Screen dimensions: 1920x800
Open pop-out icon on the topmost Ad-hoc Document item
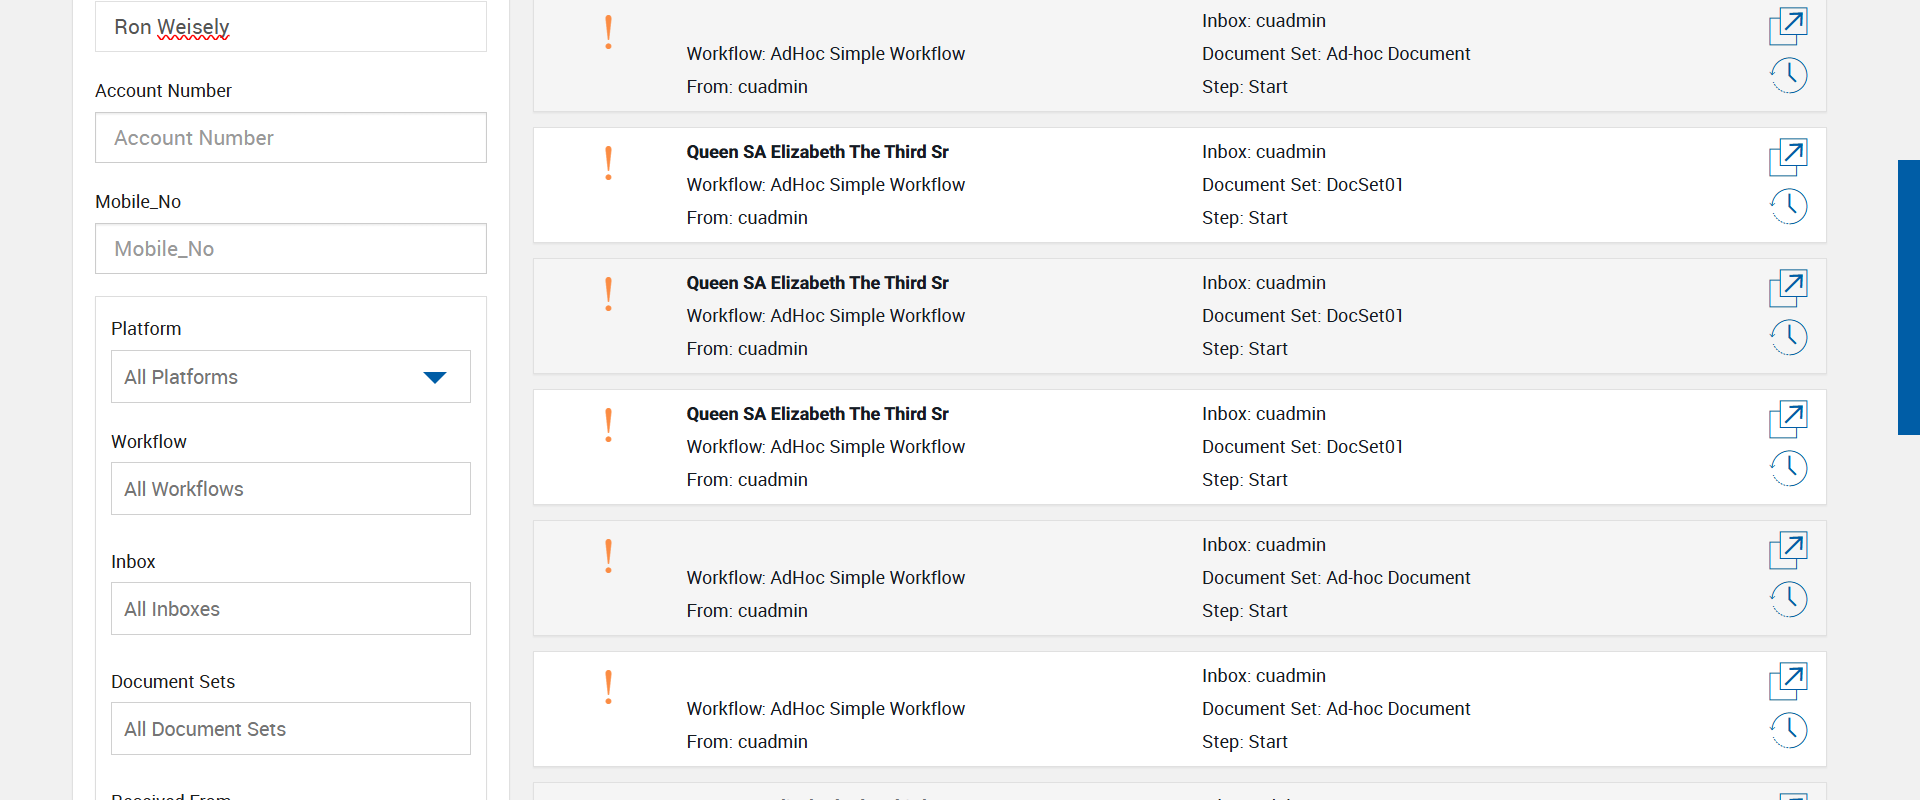(x=1788, y=26)
